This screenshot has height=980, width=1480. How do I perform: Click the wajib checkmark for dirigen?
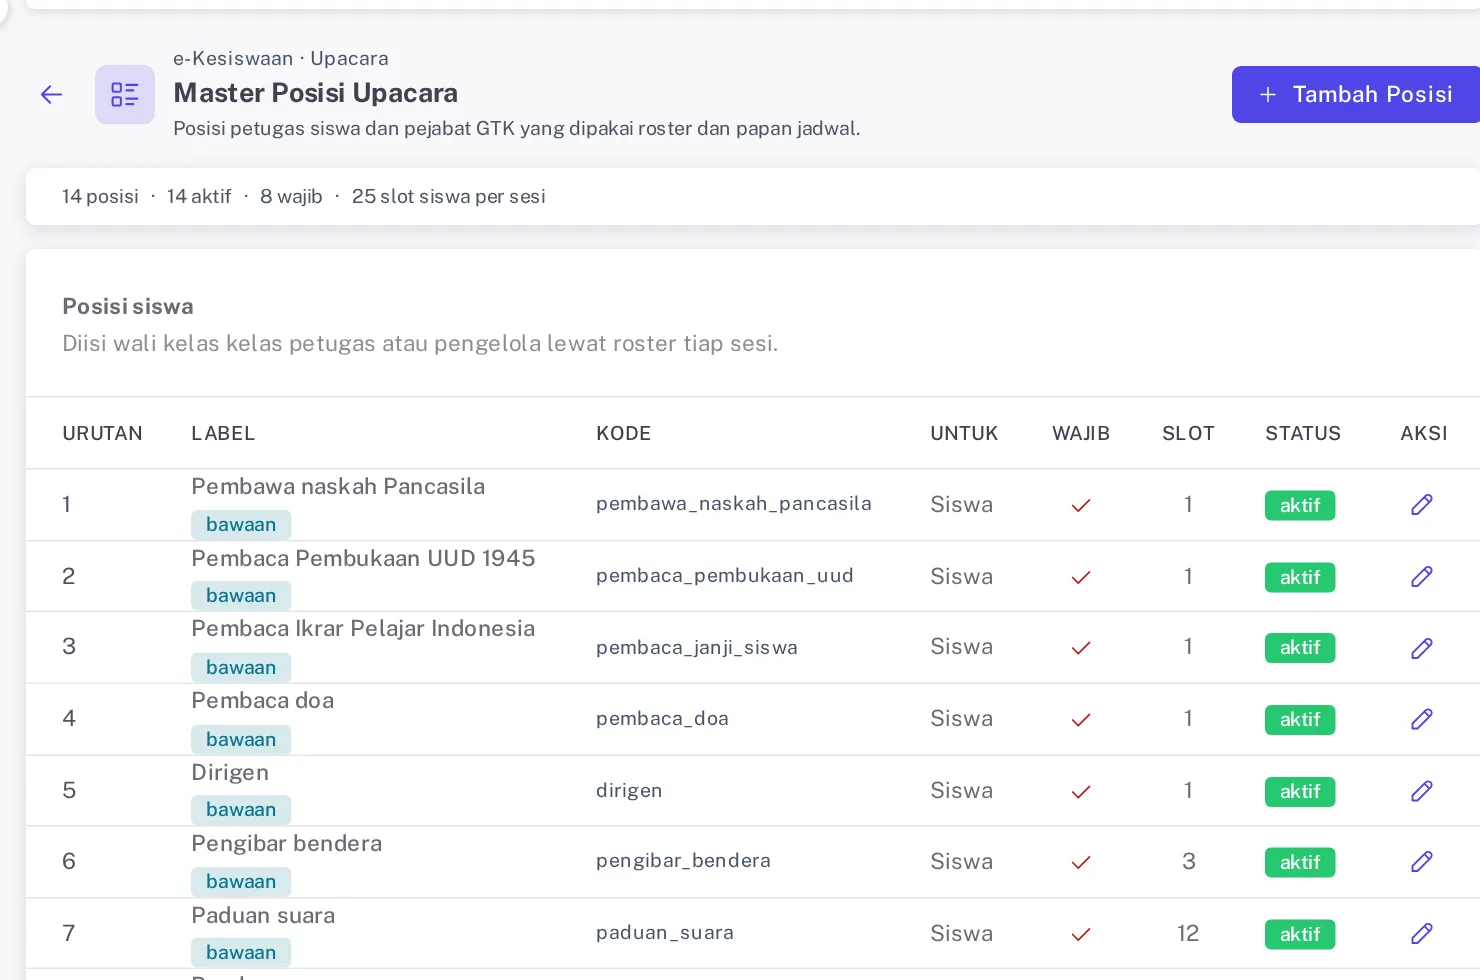pos(1081,792)
